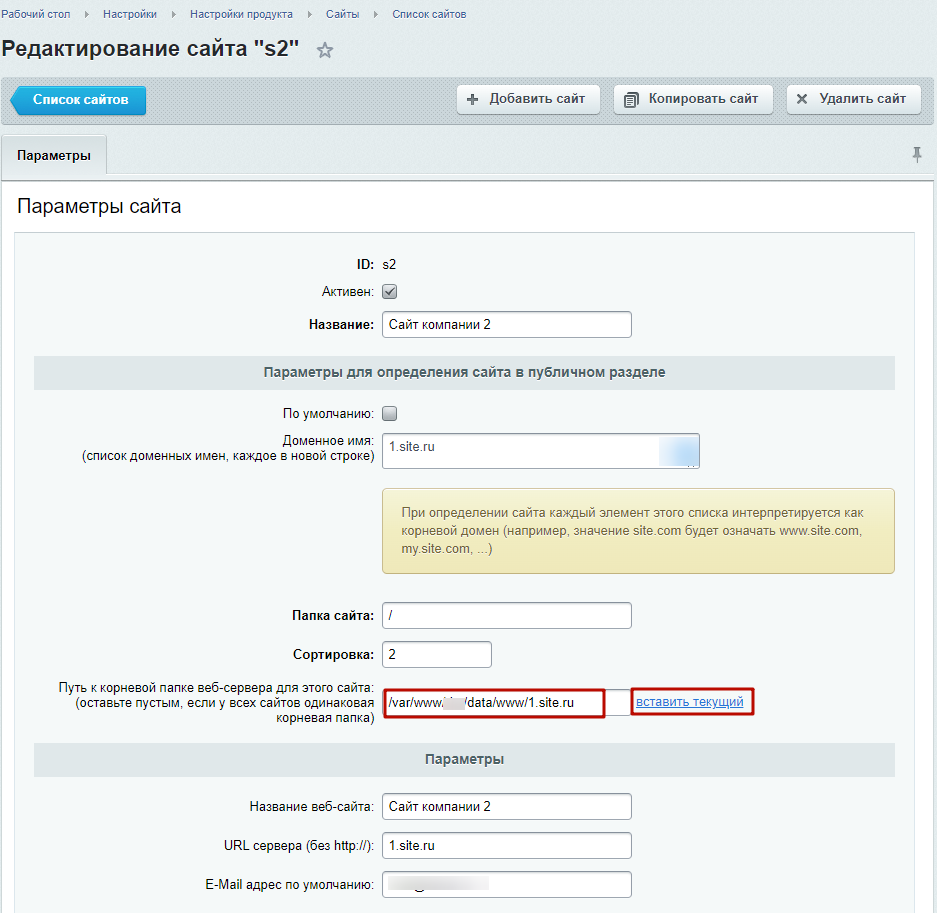Return via Список сайтов button
Image resolution: width=937 pixels, height=913 pixels.
click(80, 100)
